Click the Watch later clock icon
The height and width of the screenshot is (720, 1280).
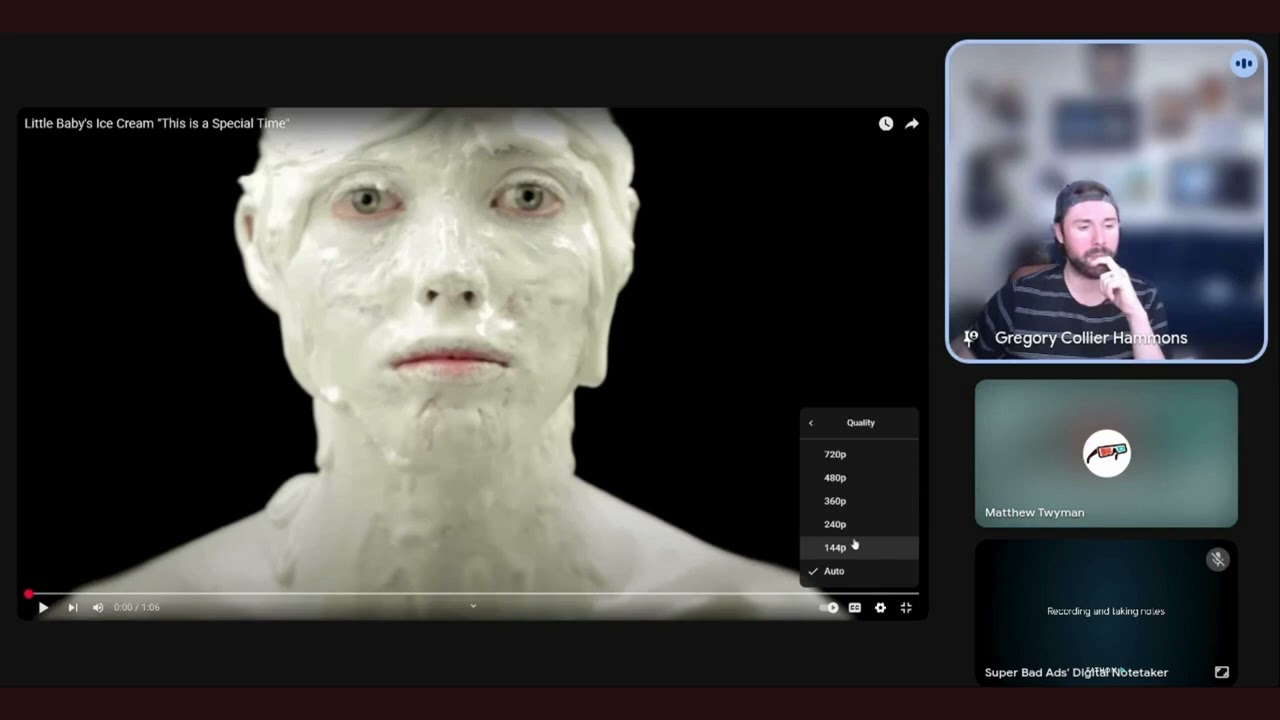point(886,123)
